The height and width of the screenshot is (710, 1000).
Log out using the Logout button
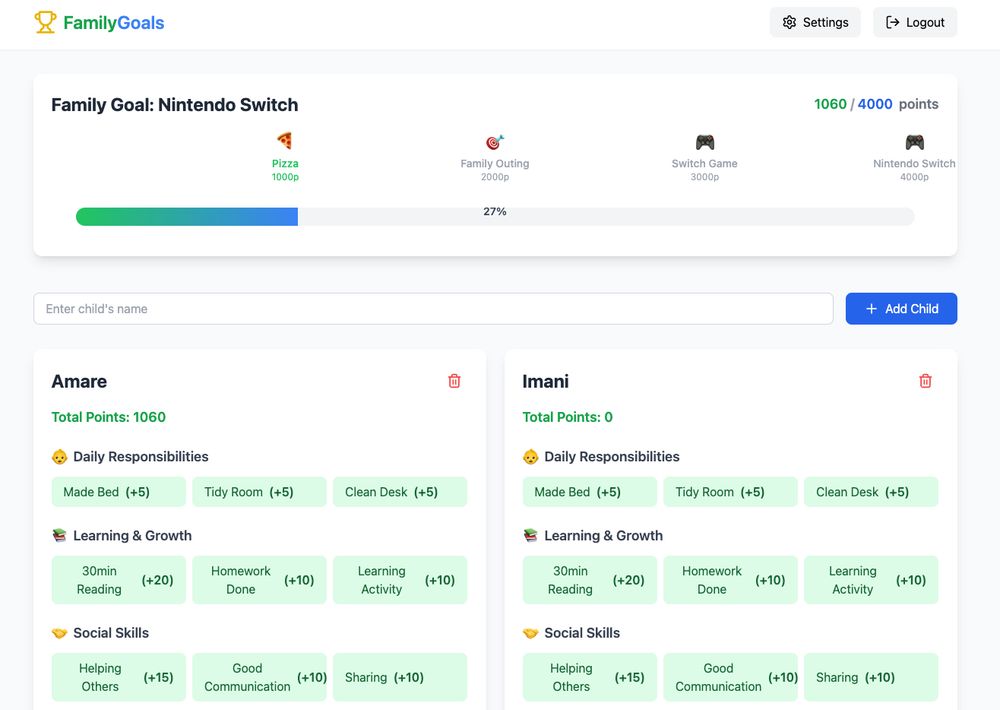click(915, 22)
